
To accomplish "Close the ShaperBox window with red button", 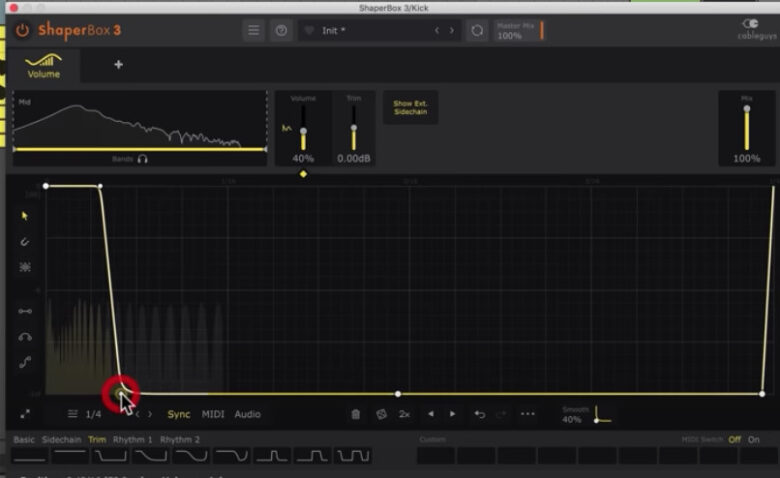I will click(14, 7).
